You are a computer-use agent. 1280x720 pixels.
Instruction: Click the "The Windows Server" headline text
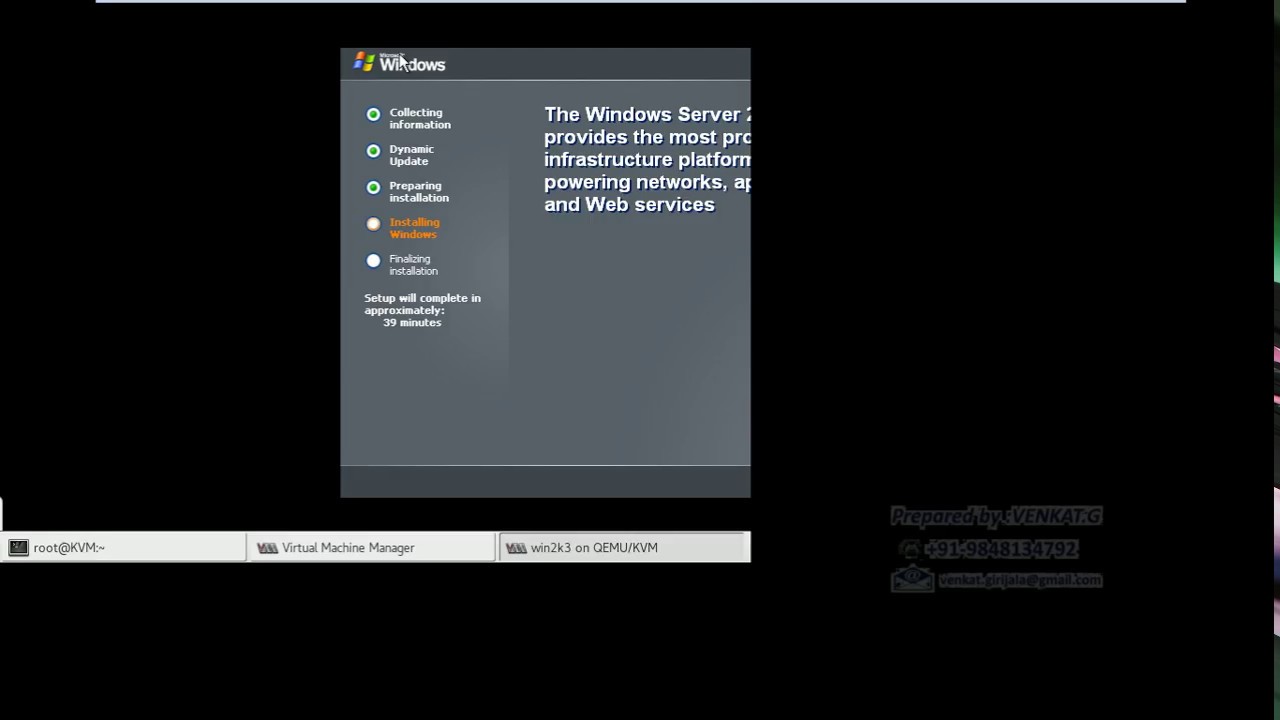(647, 114)
